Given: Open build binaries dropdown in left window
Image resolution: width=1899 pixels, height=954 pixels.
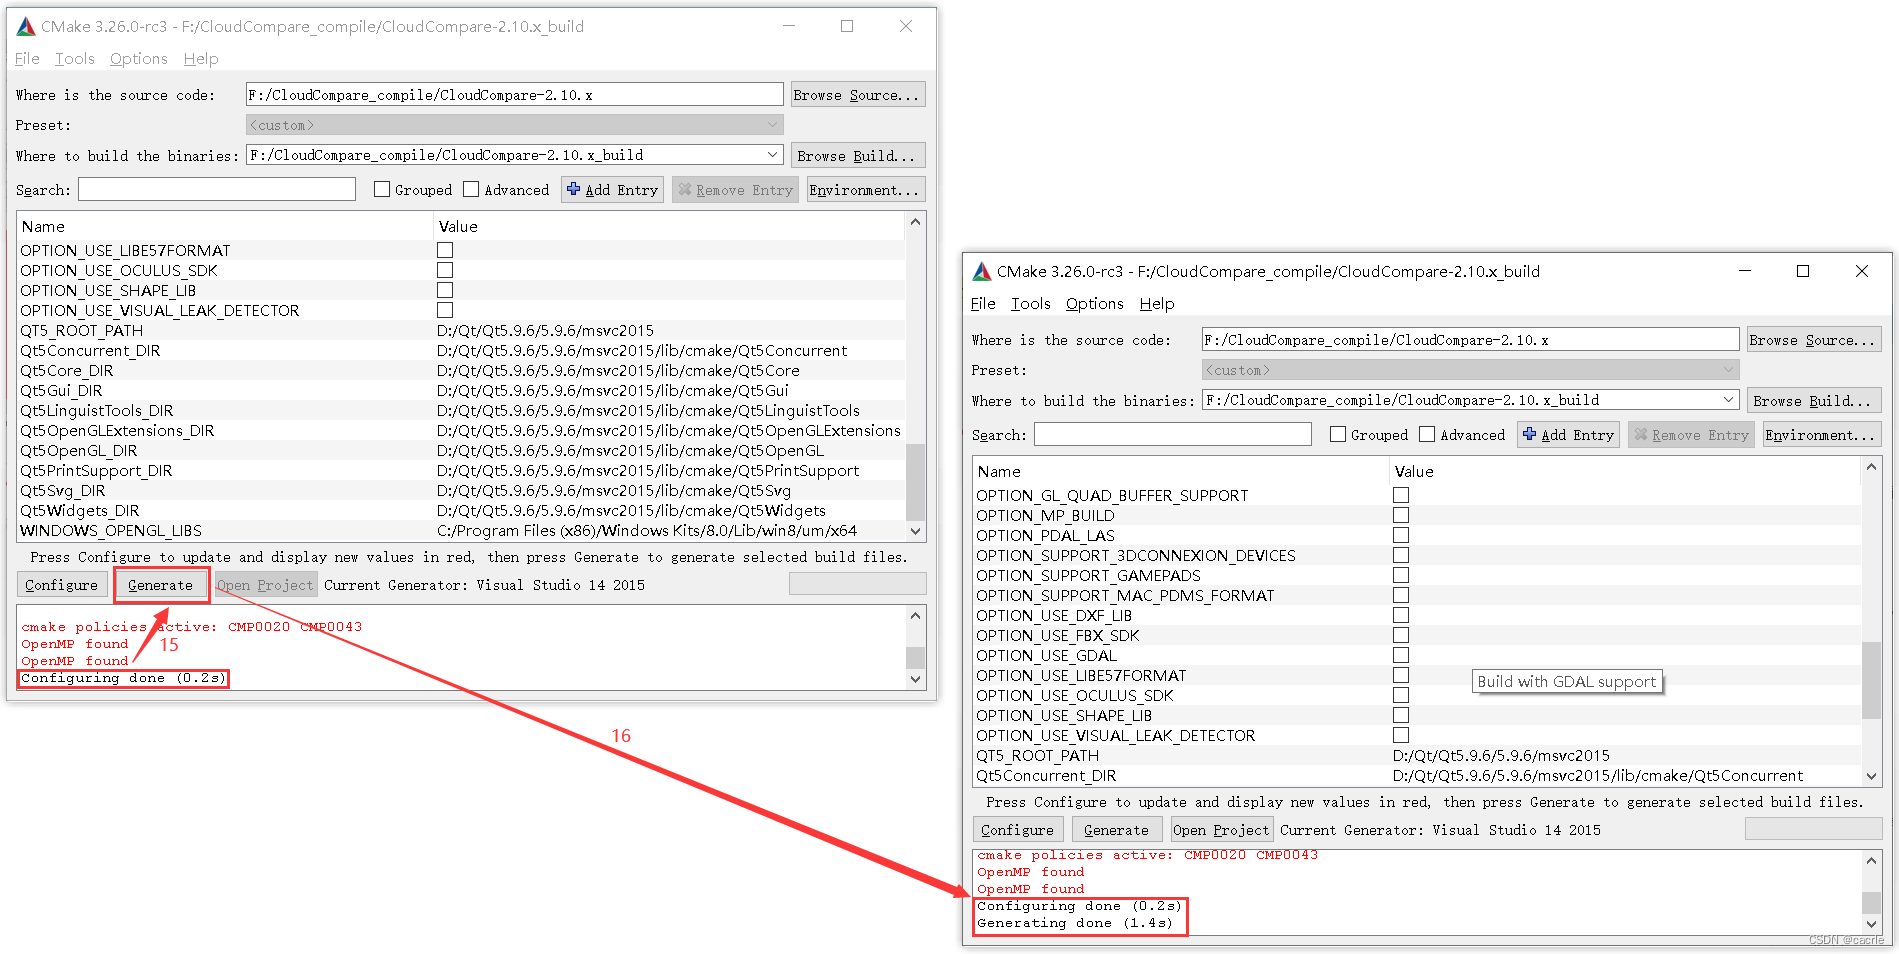Looking at the screenshot, I should tap(773, 155).
